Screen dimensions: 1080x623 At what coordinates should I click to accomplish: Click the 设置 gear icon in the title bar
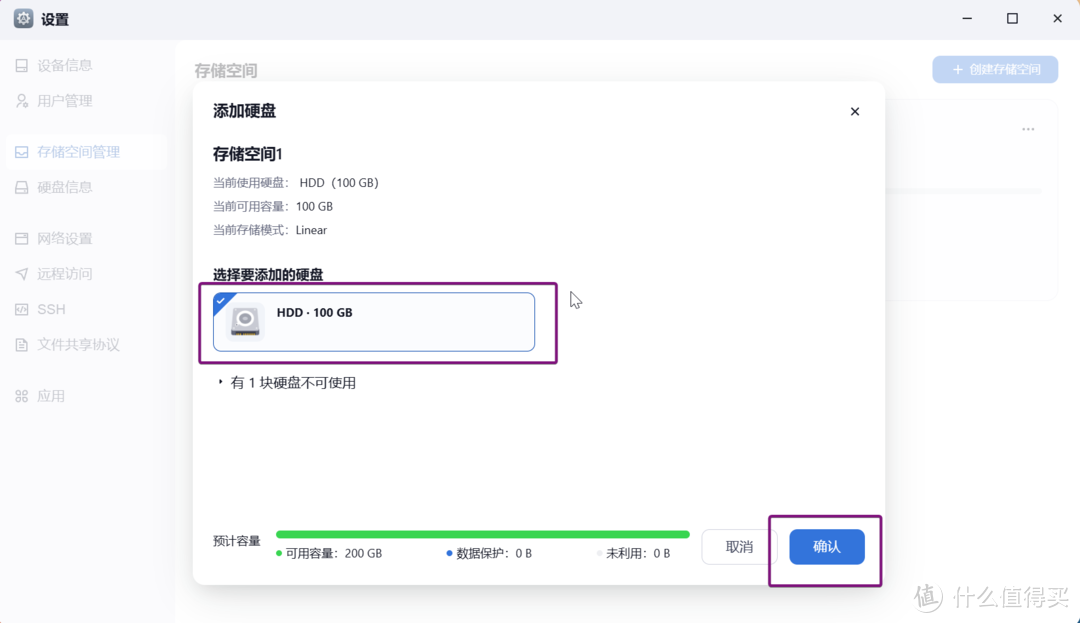click(22, 18)
